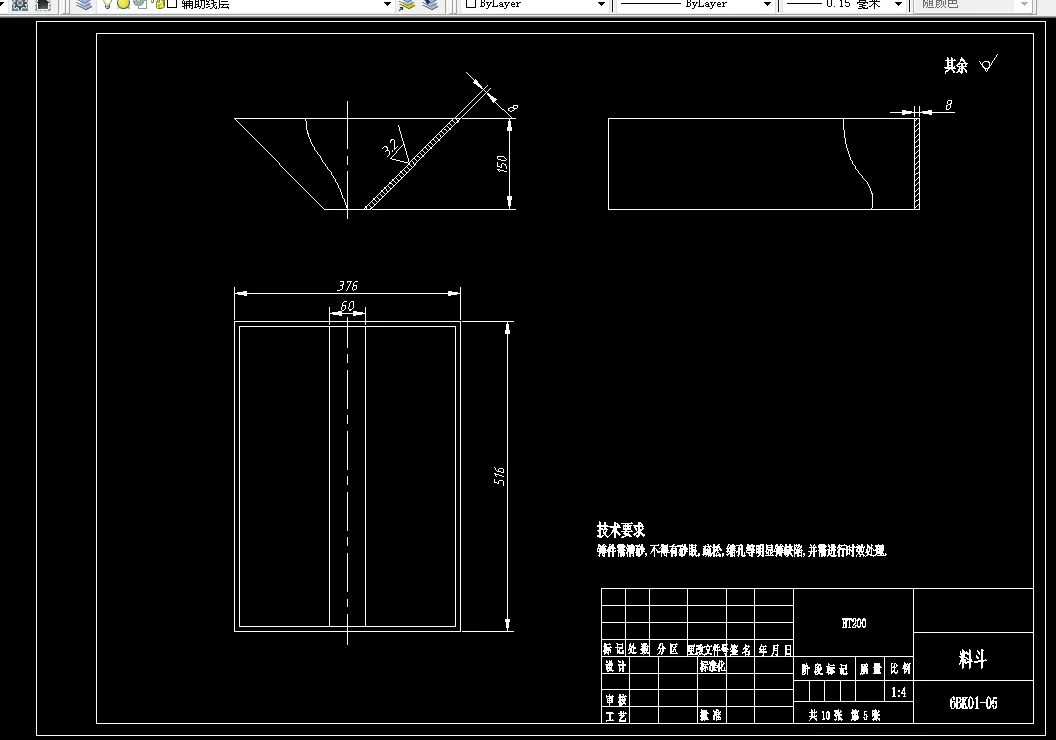Select the 设计 title block cell
Viewport: 1056px width, 740px height.
615,666
